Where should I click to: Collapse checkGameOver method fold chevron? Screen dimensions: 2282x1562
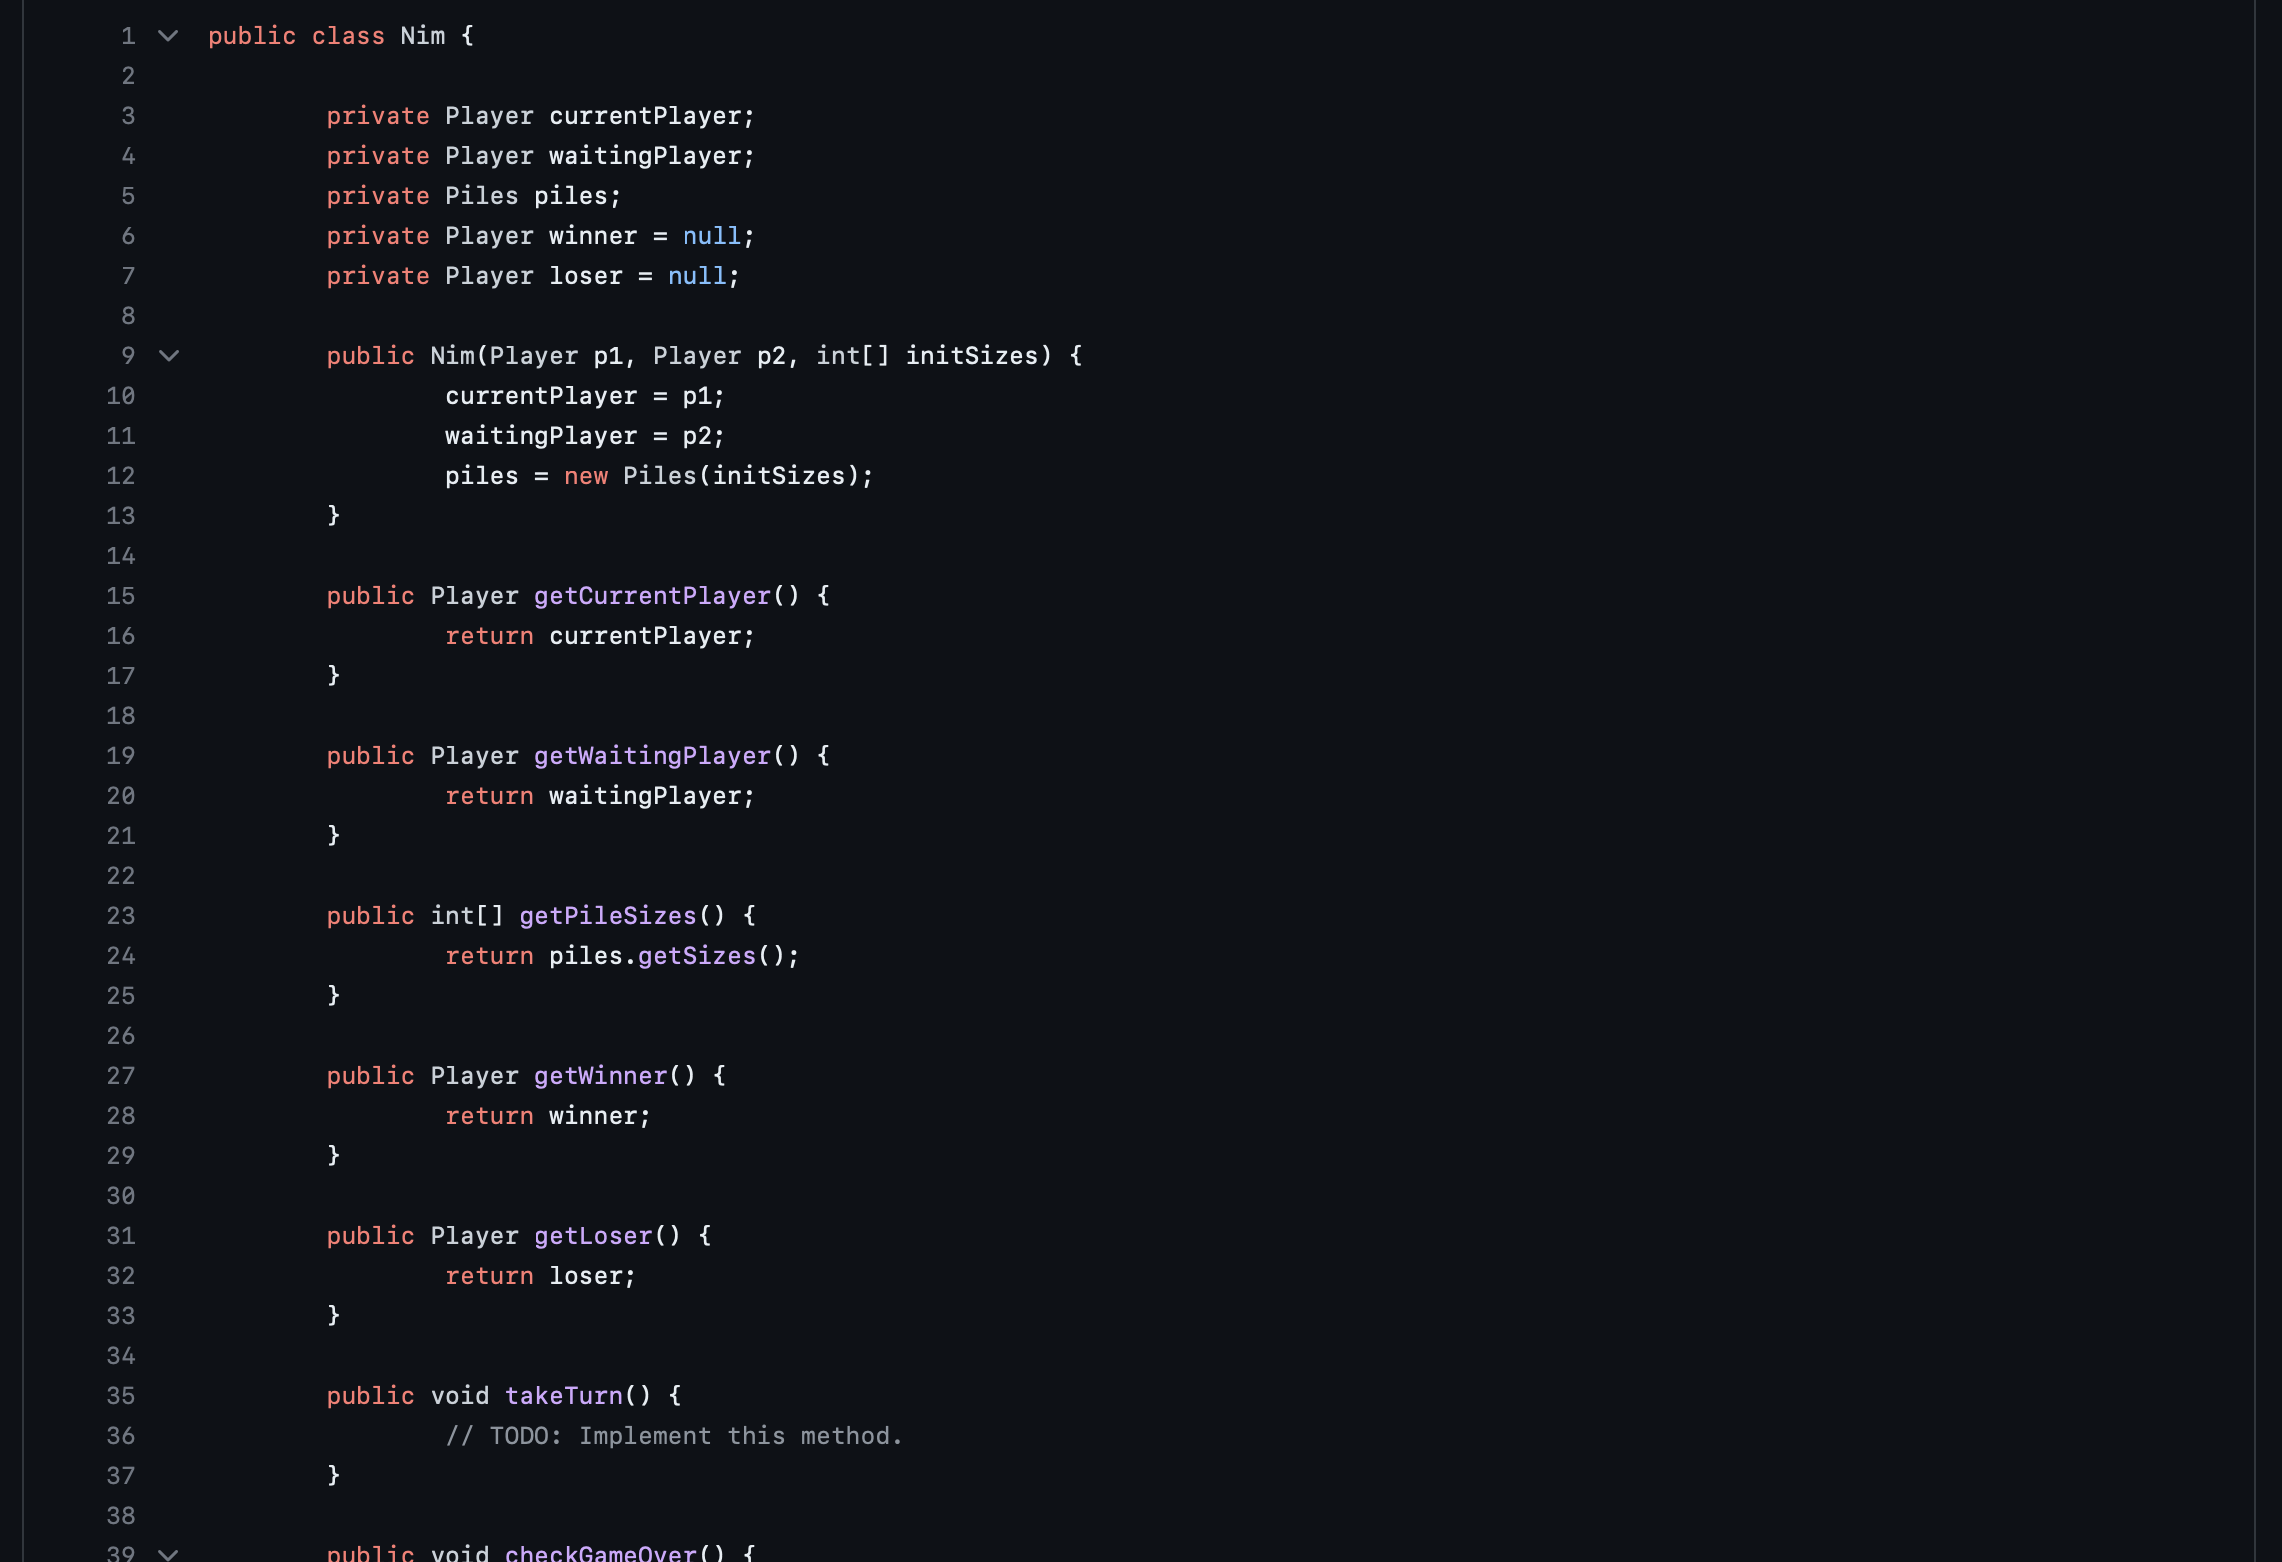[168, 1553]
